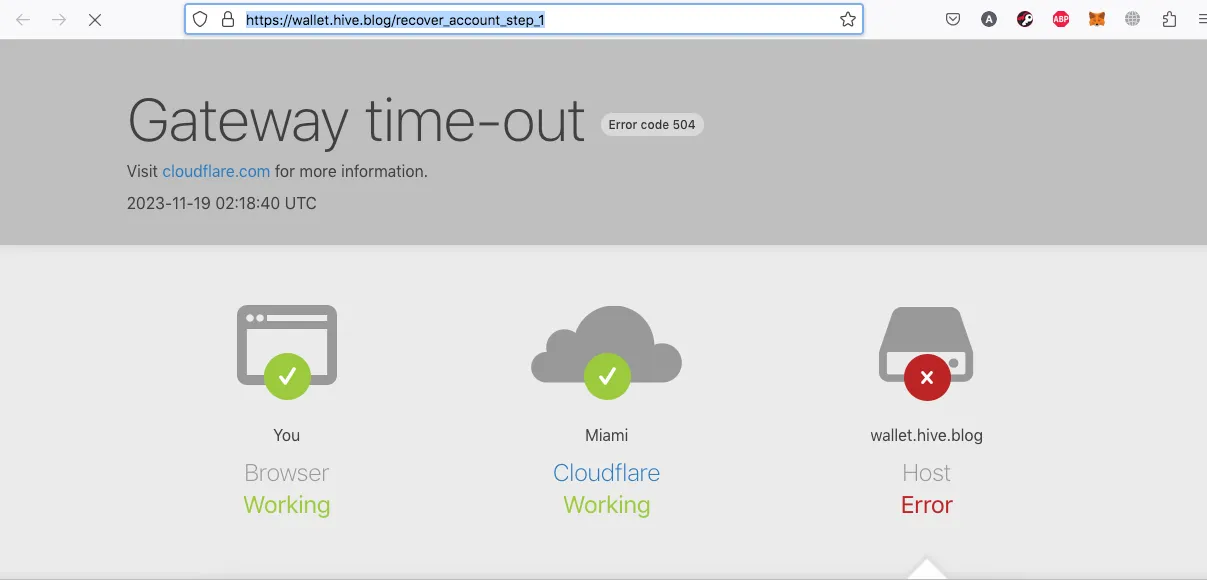This screenshot has width=1207, height=580.
Task: Open the Firefox hamburger application menu
Action: pos(1201,19)
